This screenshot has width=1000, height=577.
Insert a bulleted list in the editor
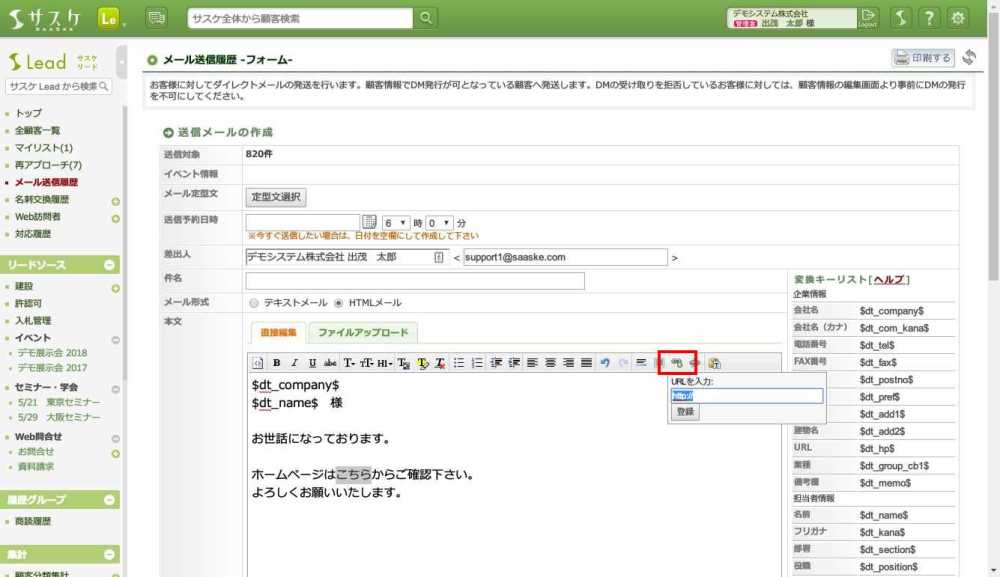[459, 363]
